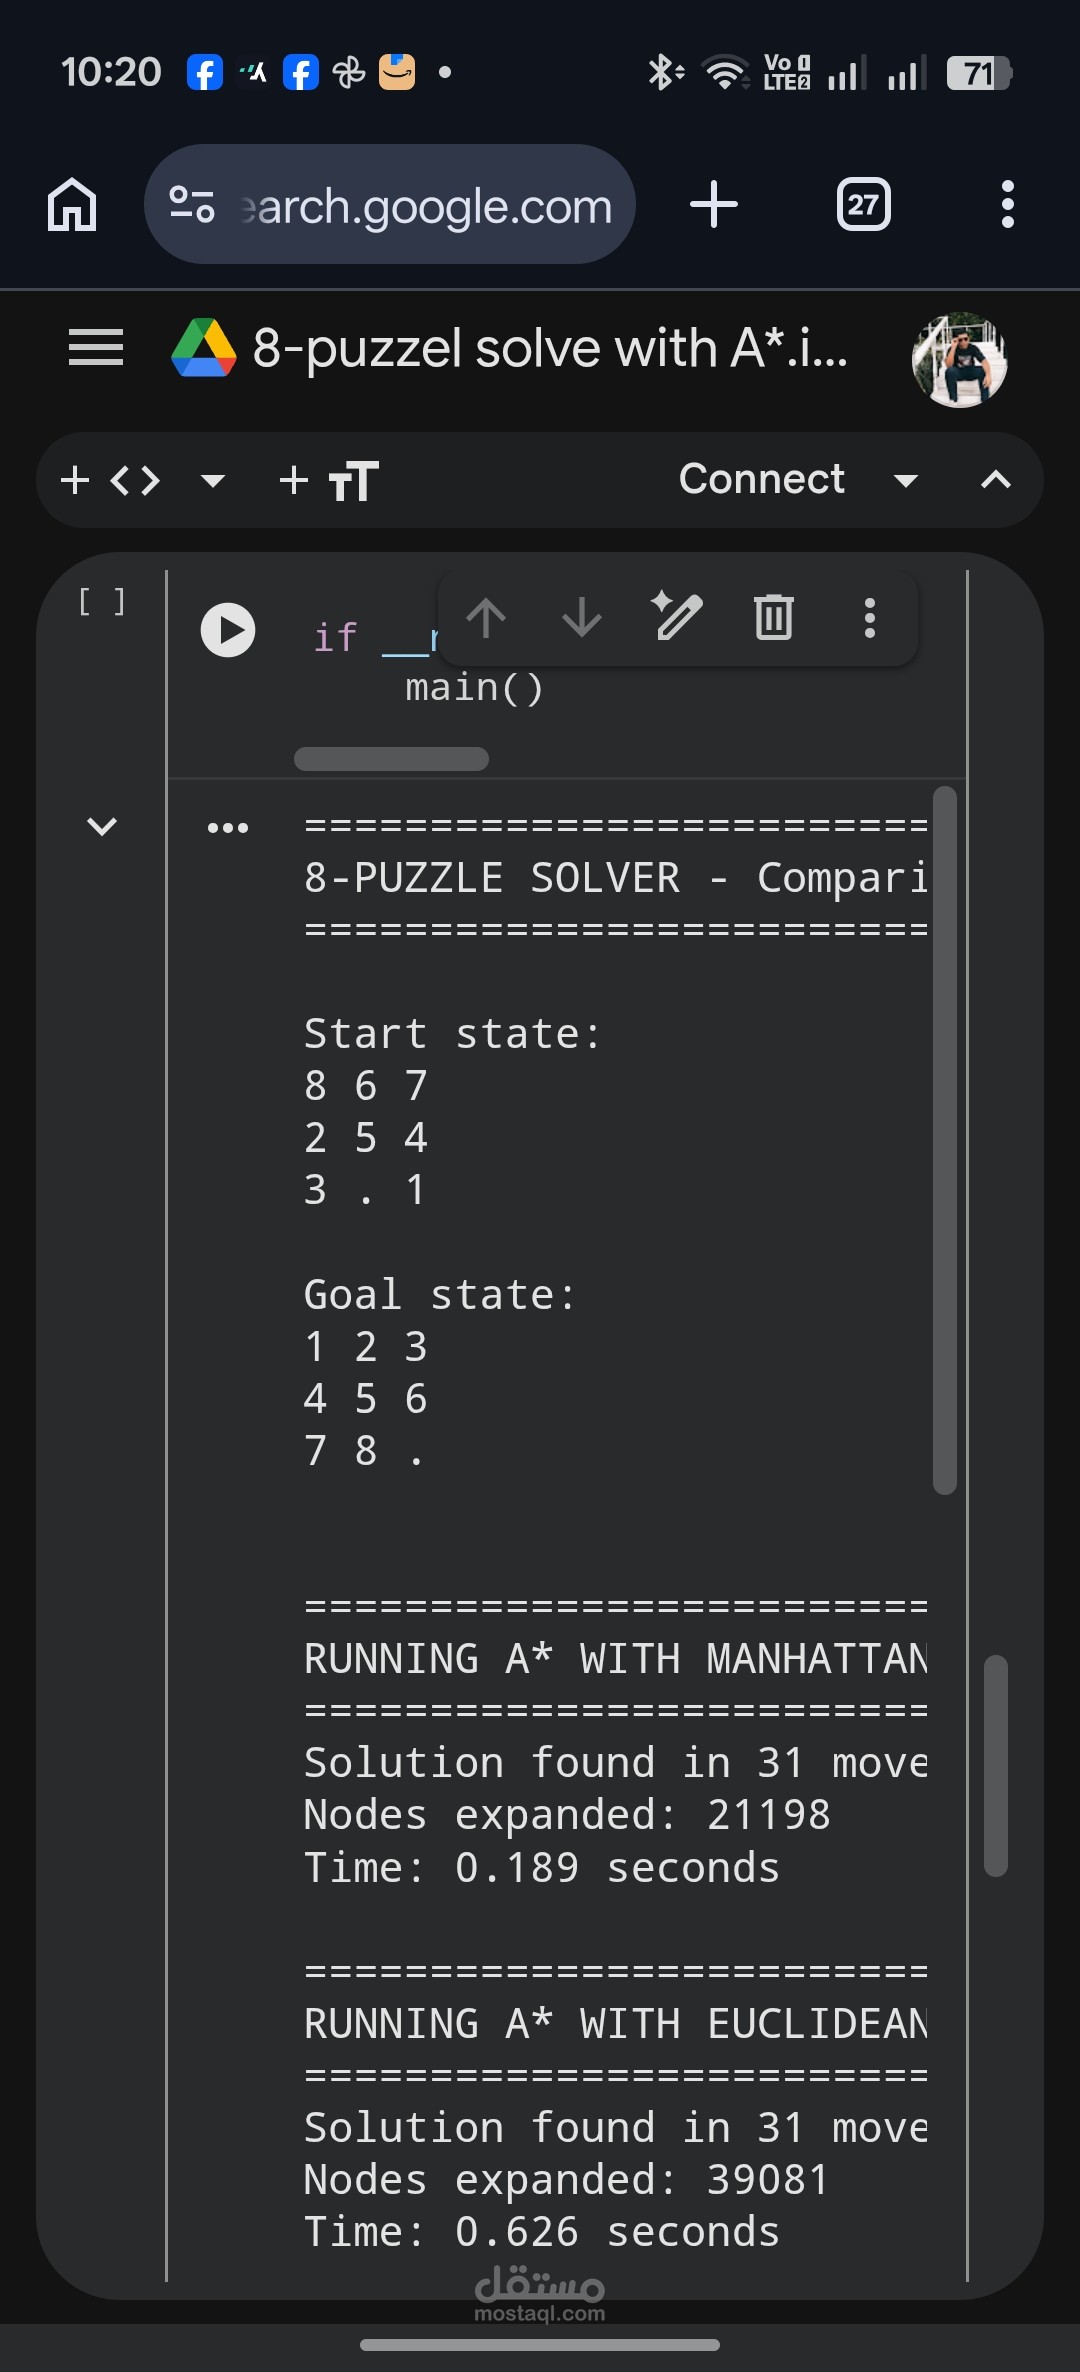Image resolution: width=1080 pixels, height=2372 pixels.
Task: Insert a new text cell
Action: [x=330, y=480]
